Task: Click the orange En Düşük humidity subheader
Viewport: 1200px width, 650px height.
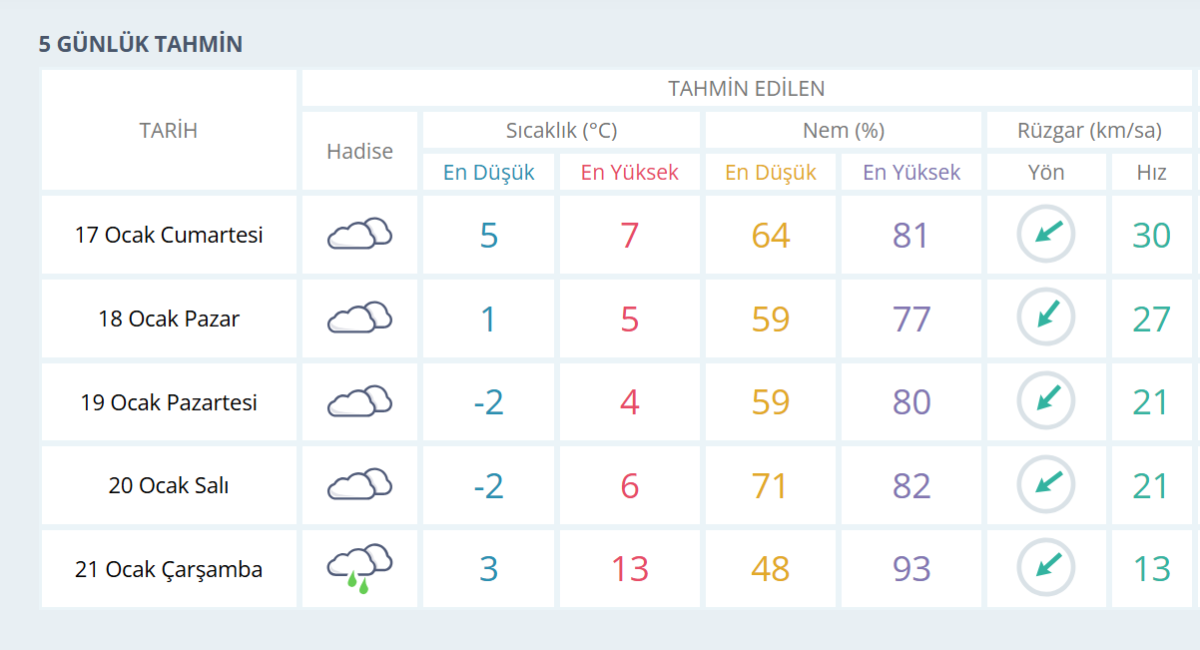Action: click(x=770, y=172)
